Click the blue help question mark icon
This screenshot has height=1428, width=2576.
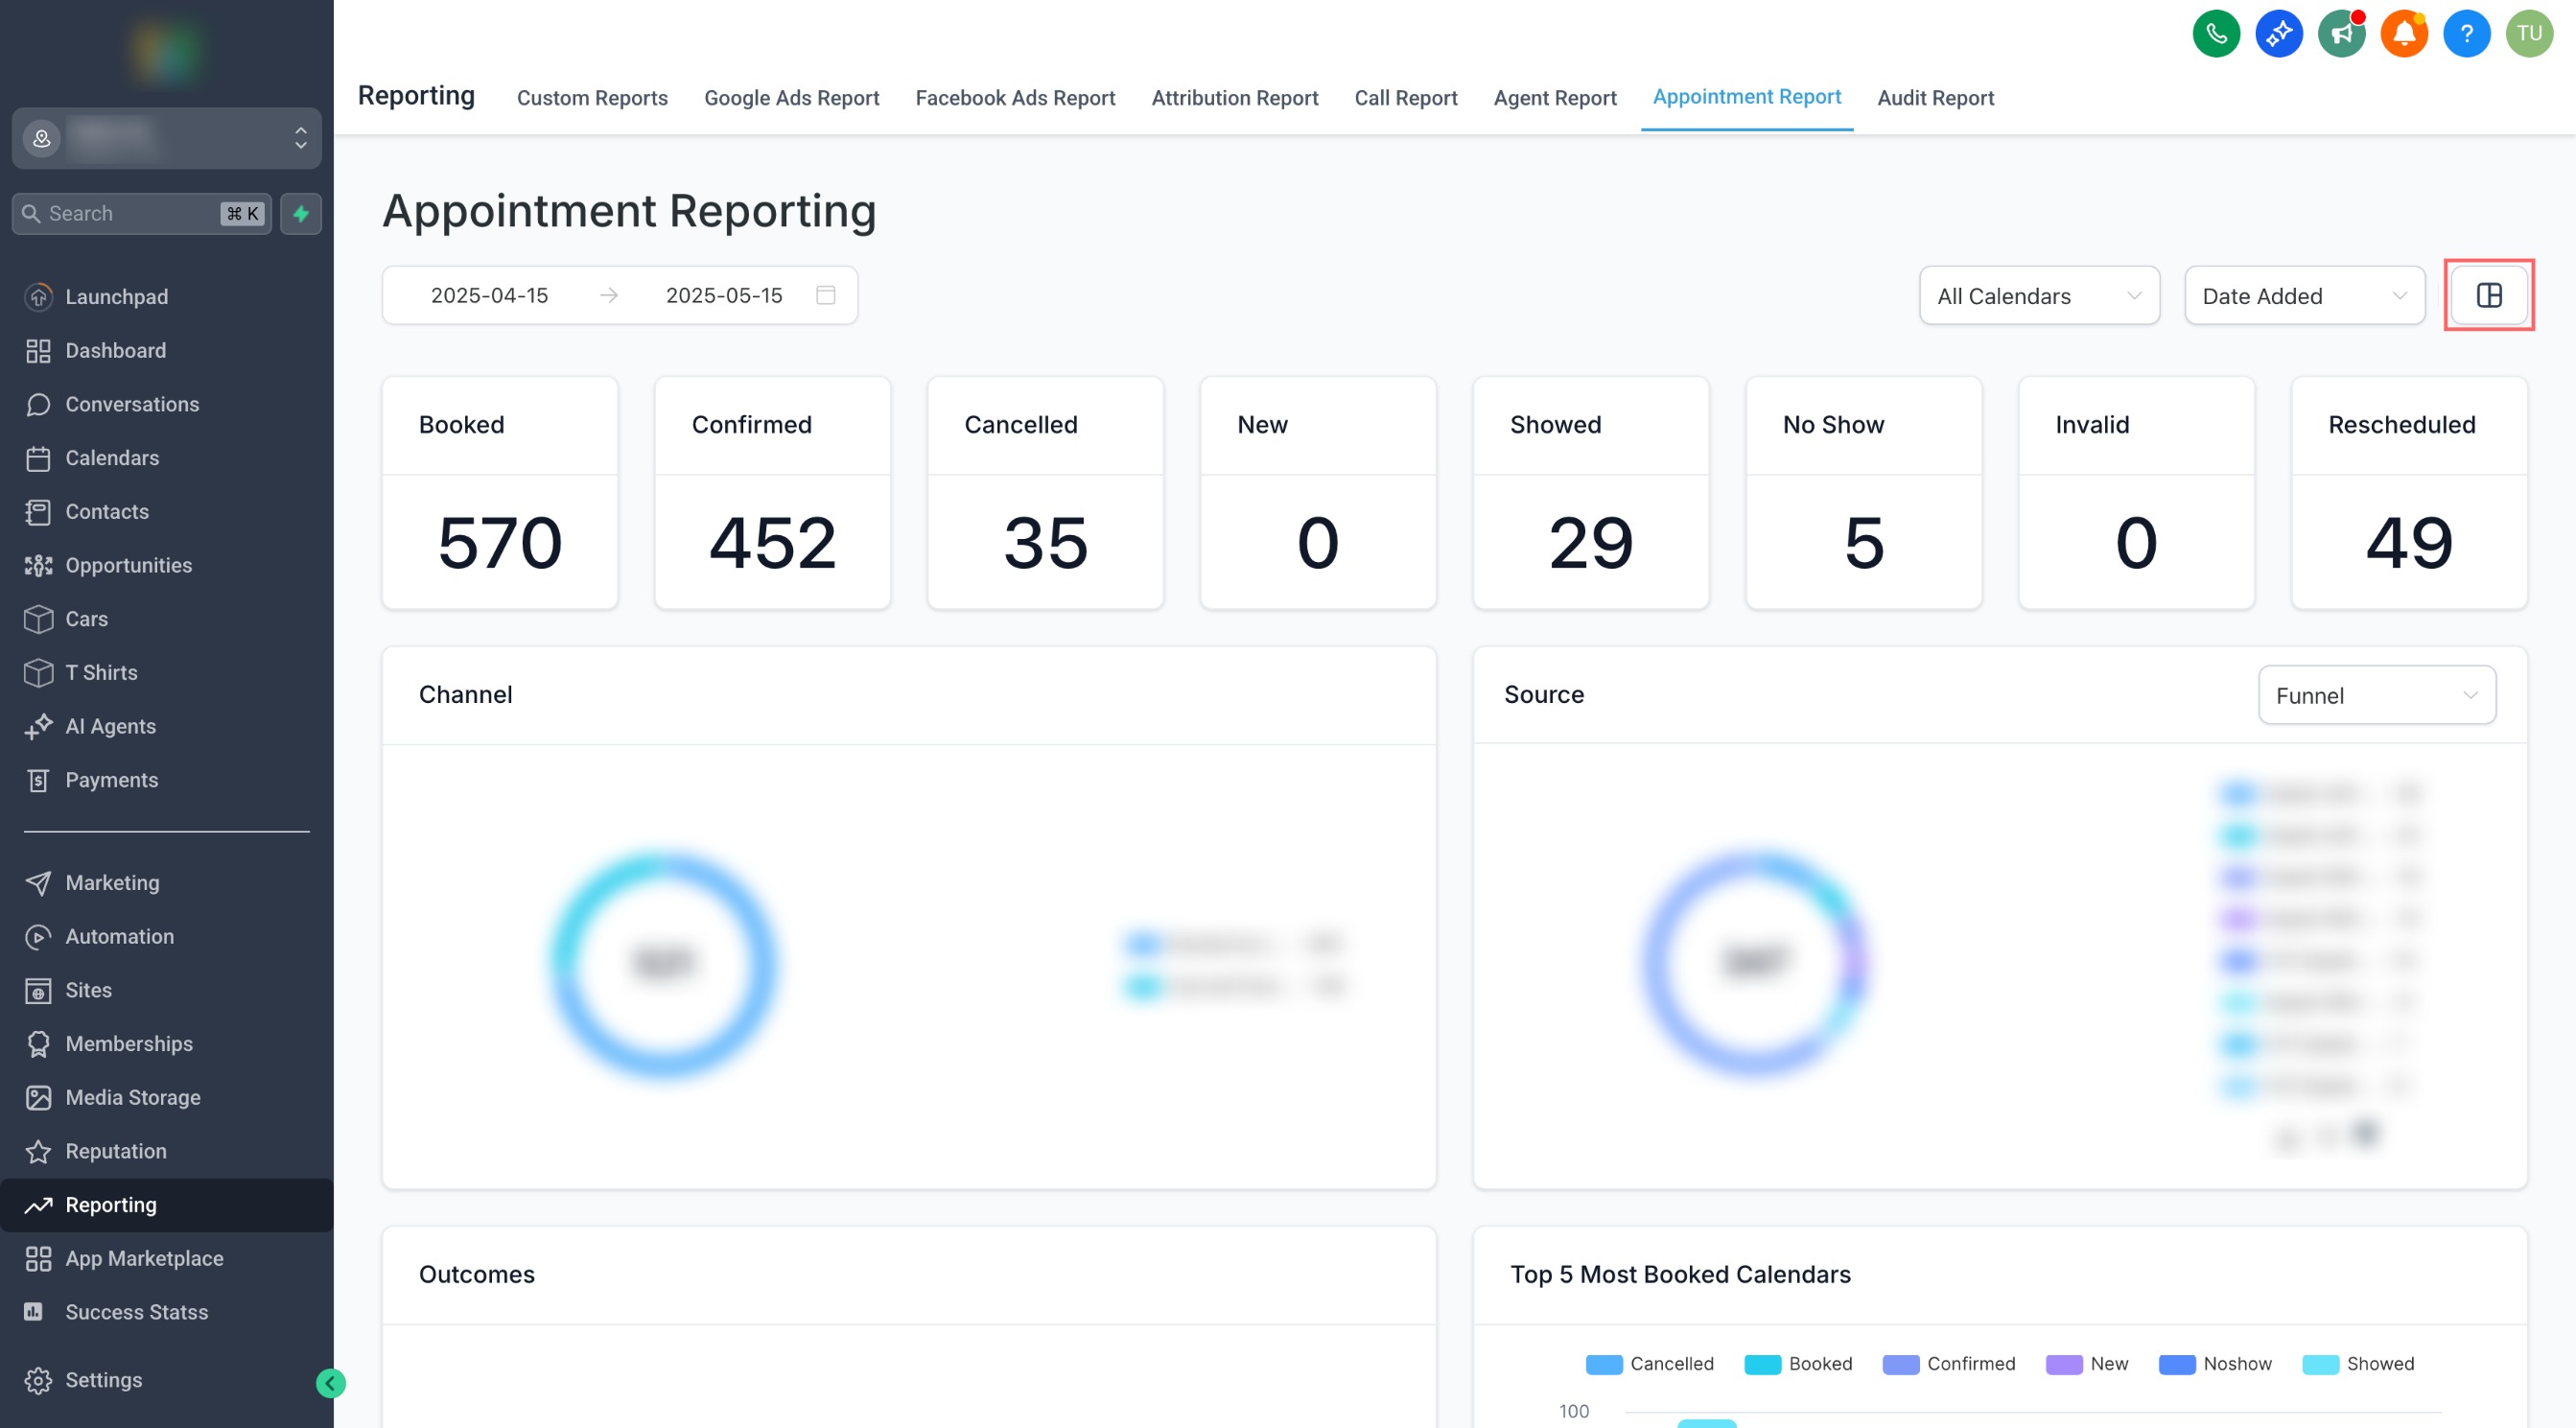(2466, 34)
